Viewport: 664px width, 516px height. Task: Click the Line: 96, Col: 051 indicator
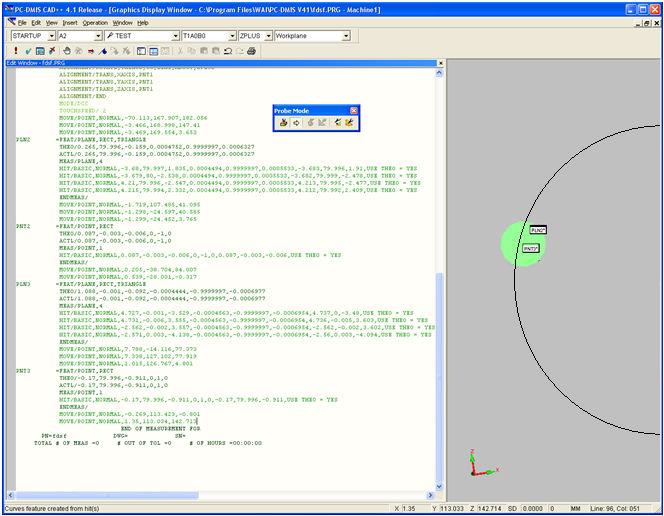click(615, 508)
